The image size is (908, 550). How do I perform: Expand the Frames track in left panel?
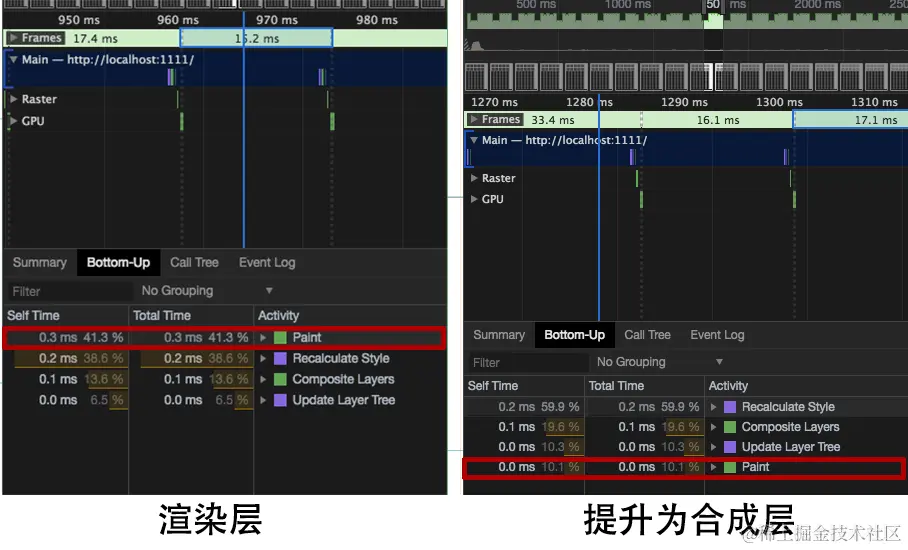(x=13, y=38)
